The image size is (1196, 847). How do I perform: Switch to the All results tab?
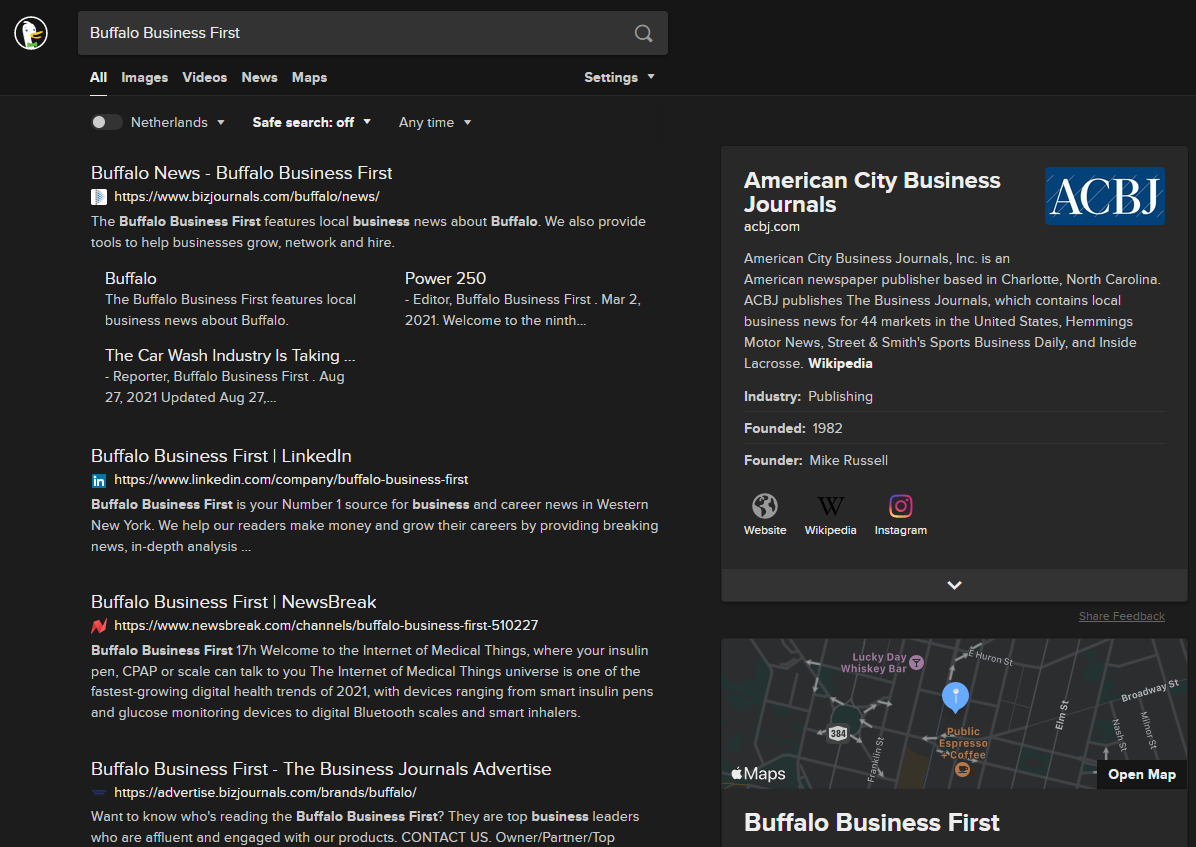click(98, 77)
